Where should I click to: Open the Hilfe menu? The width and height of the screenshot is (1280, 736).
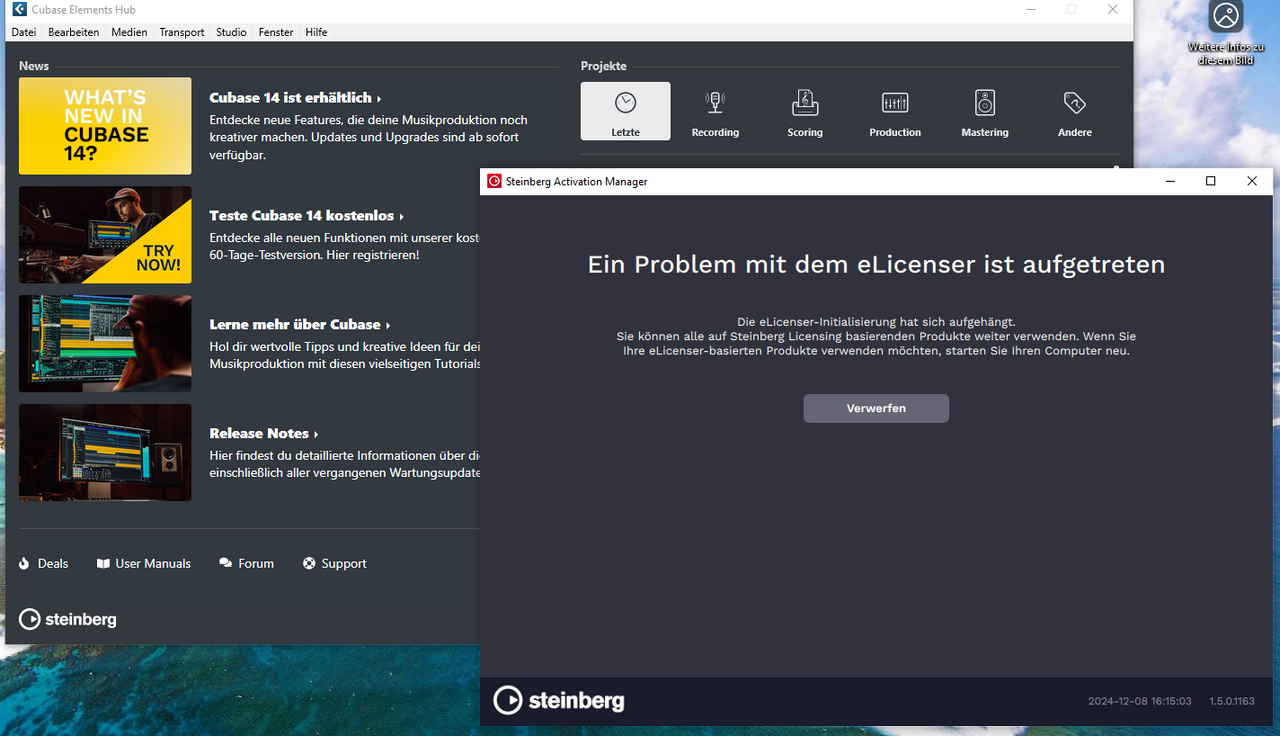[316, 32]
